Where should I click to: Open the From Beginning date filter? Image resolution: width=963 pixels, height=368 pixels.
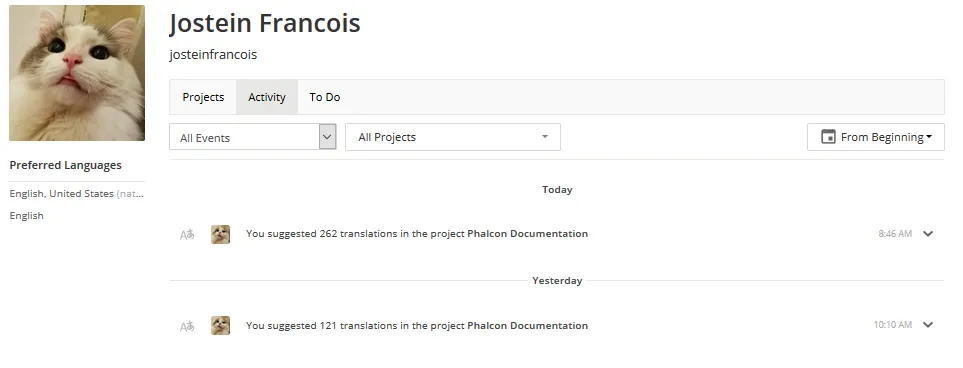pyautogui.click(x=875, y=137)
